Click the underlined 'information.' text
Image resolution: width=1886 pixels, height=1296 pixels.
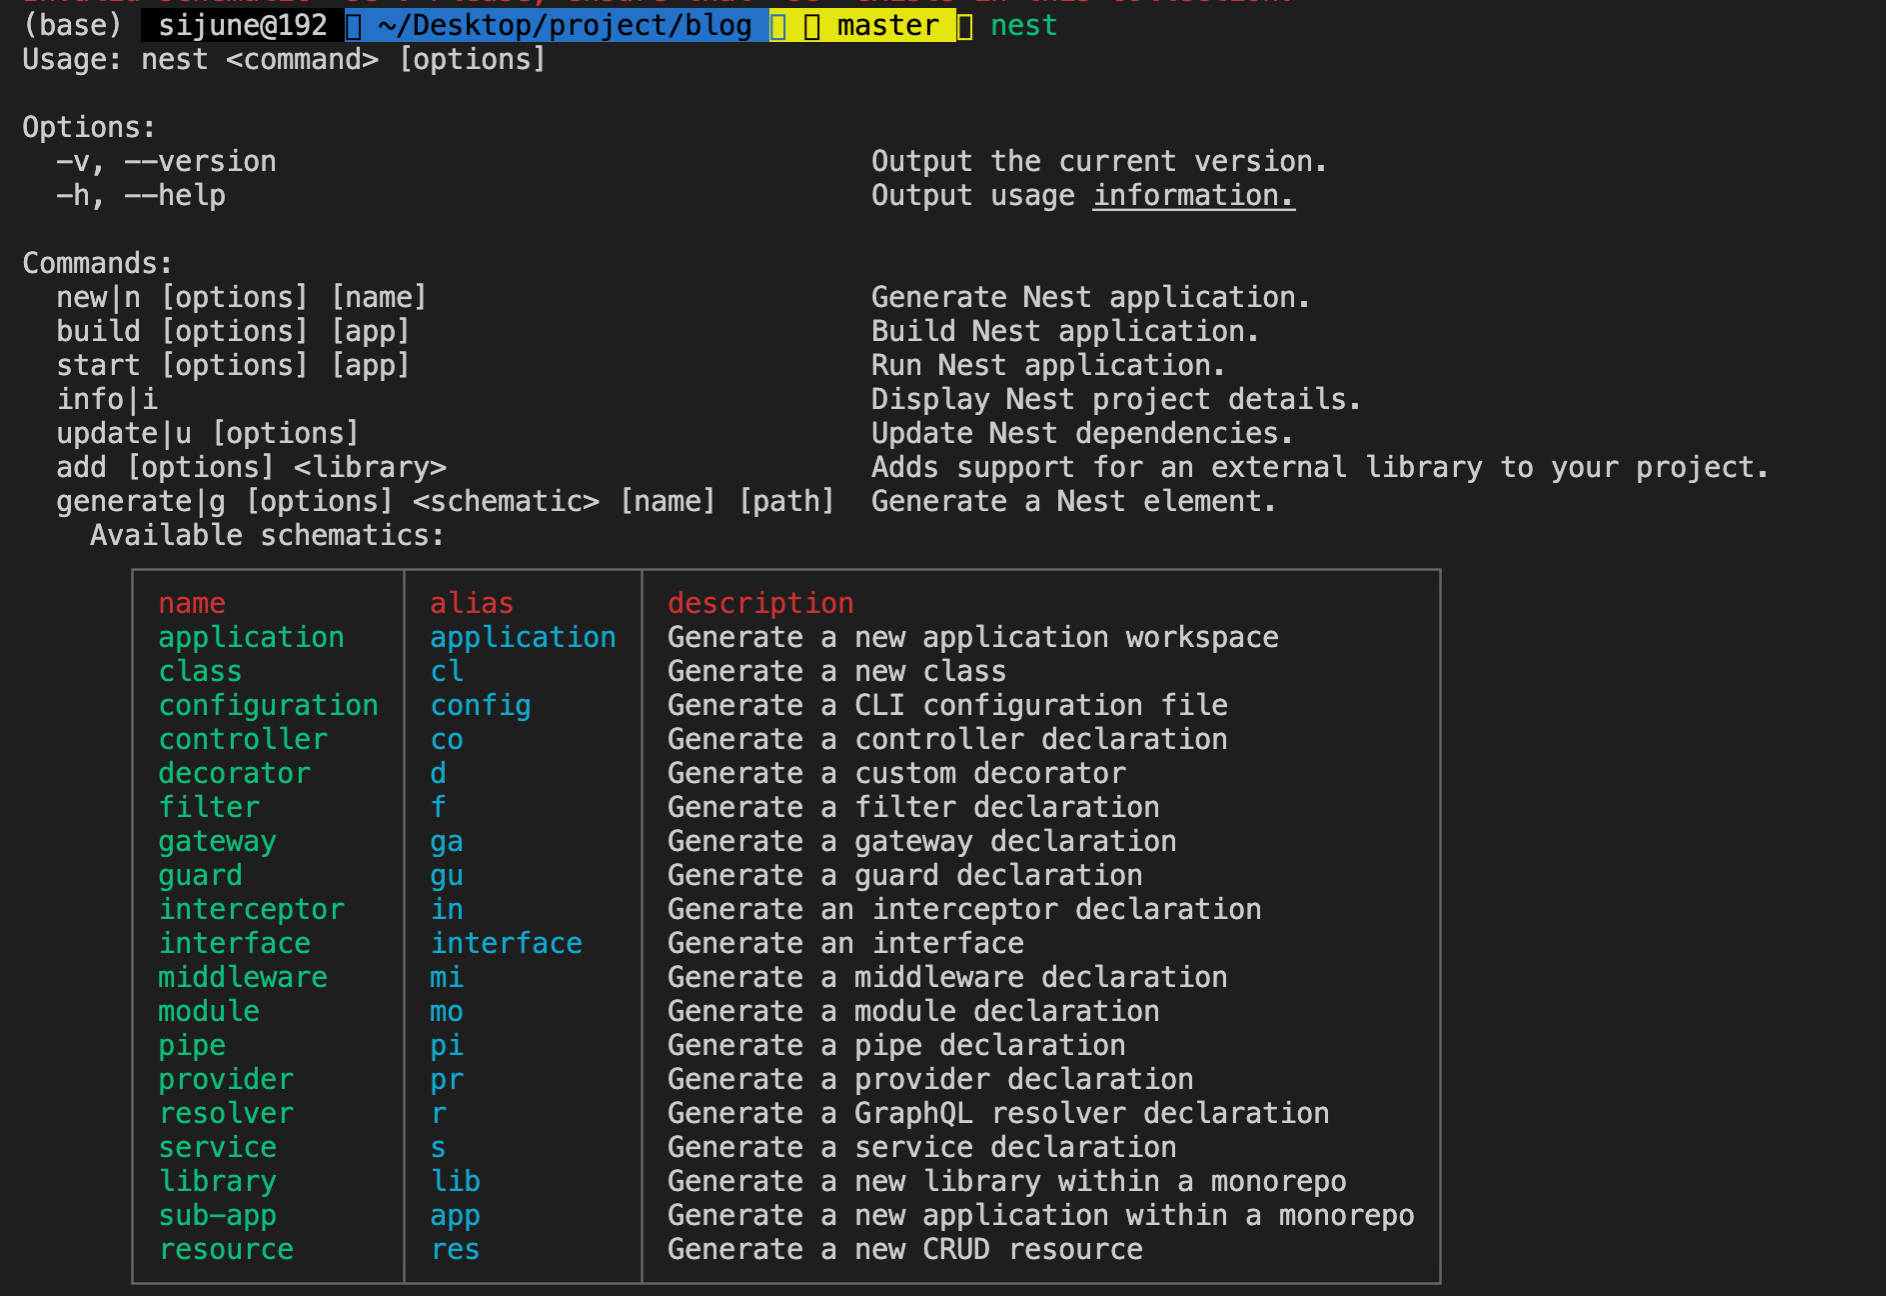click(1194, 195)
